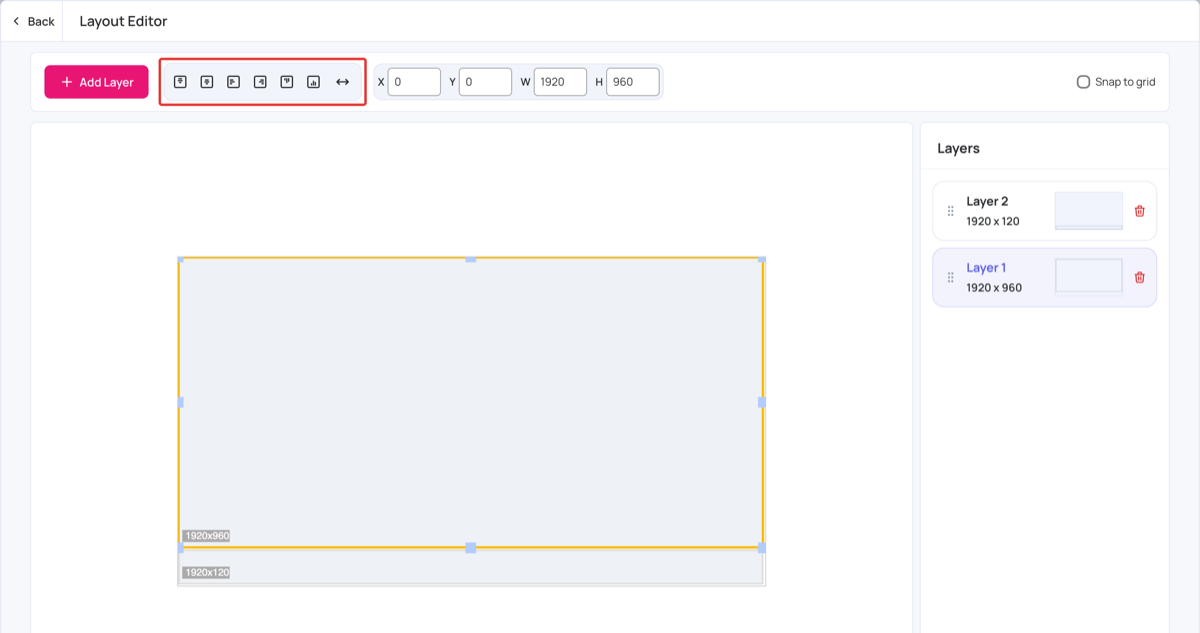1200x633 pixels.
Task: Click the Layer 1 preview thumbnail
Action: [x=1089, y=276]
